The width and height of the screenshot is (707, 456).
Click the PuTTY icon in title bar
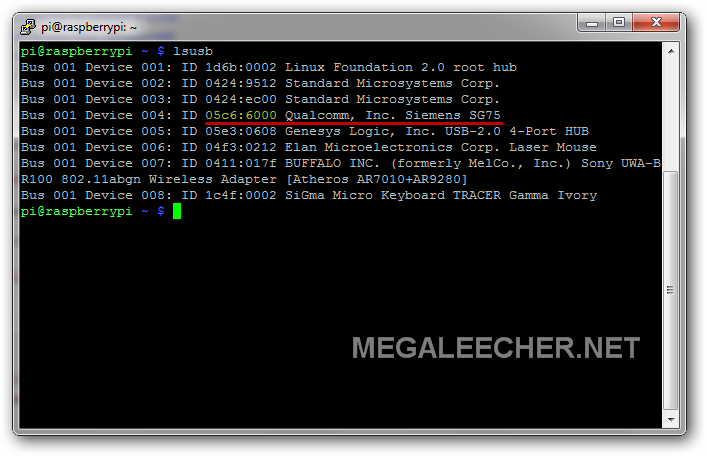pos(28,27)
